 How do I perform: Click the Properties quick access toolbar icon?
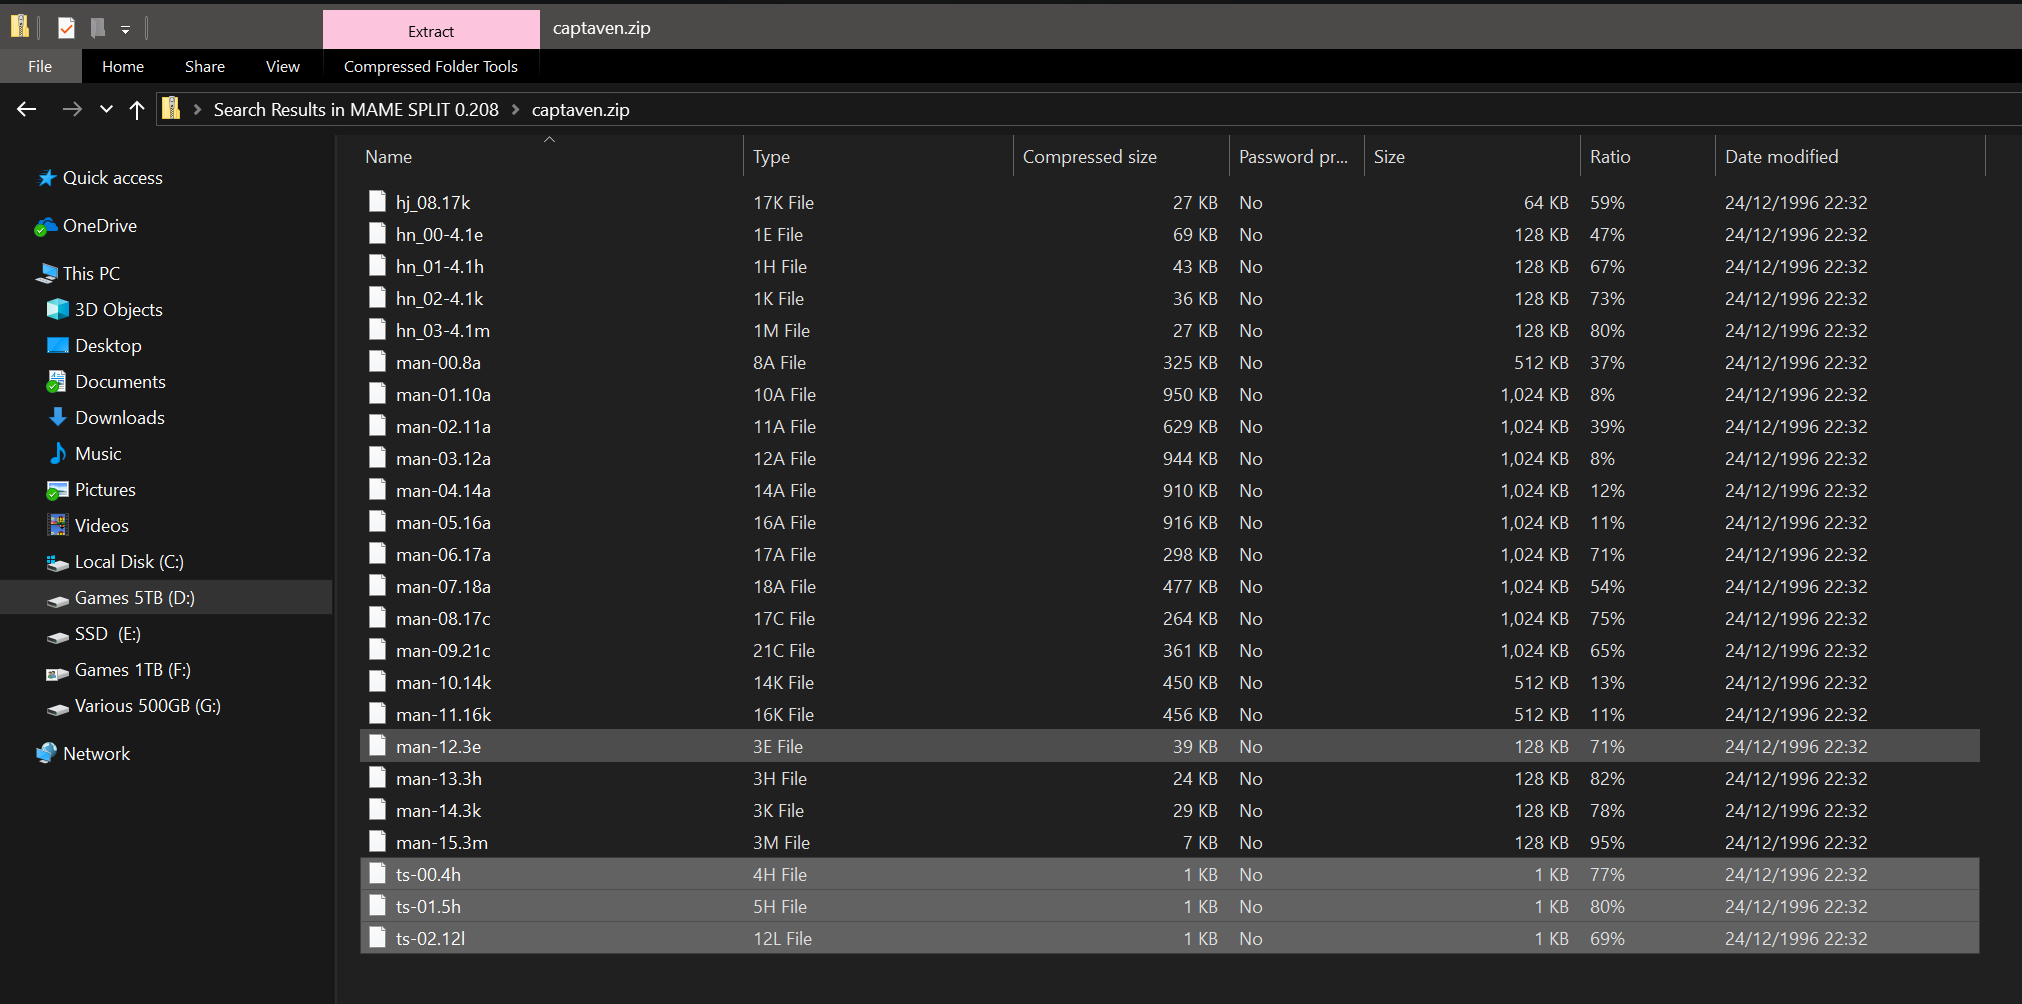click(66, 28)
